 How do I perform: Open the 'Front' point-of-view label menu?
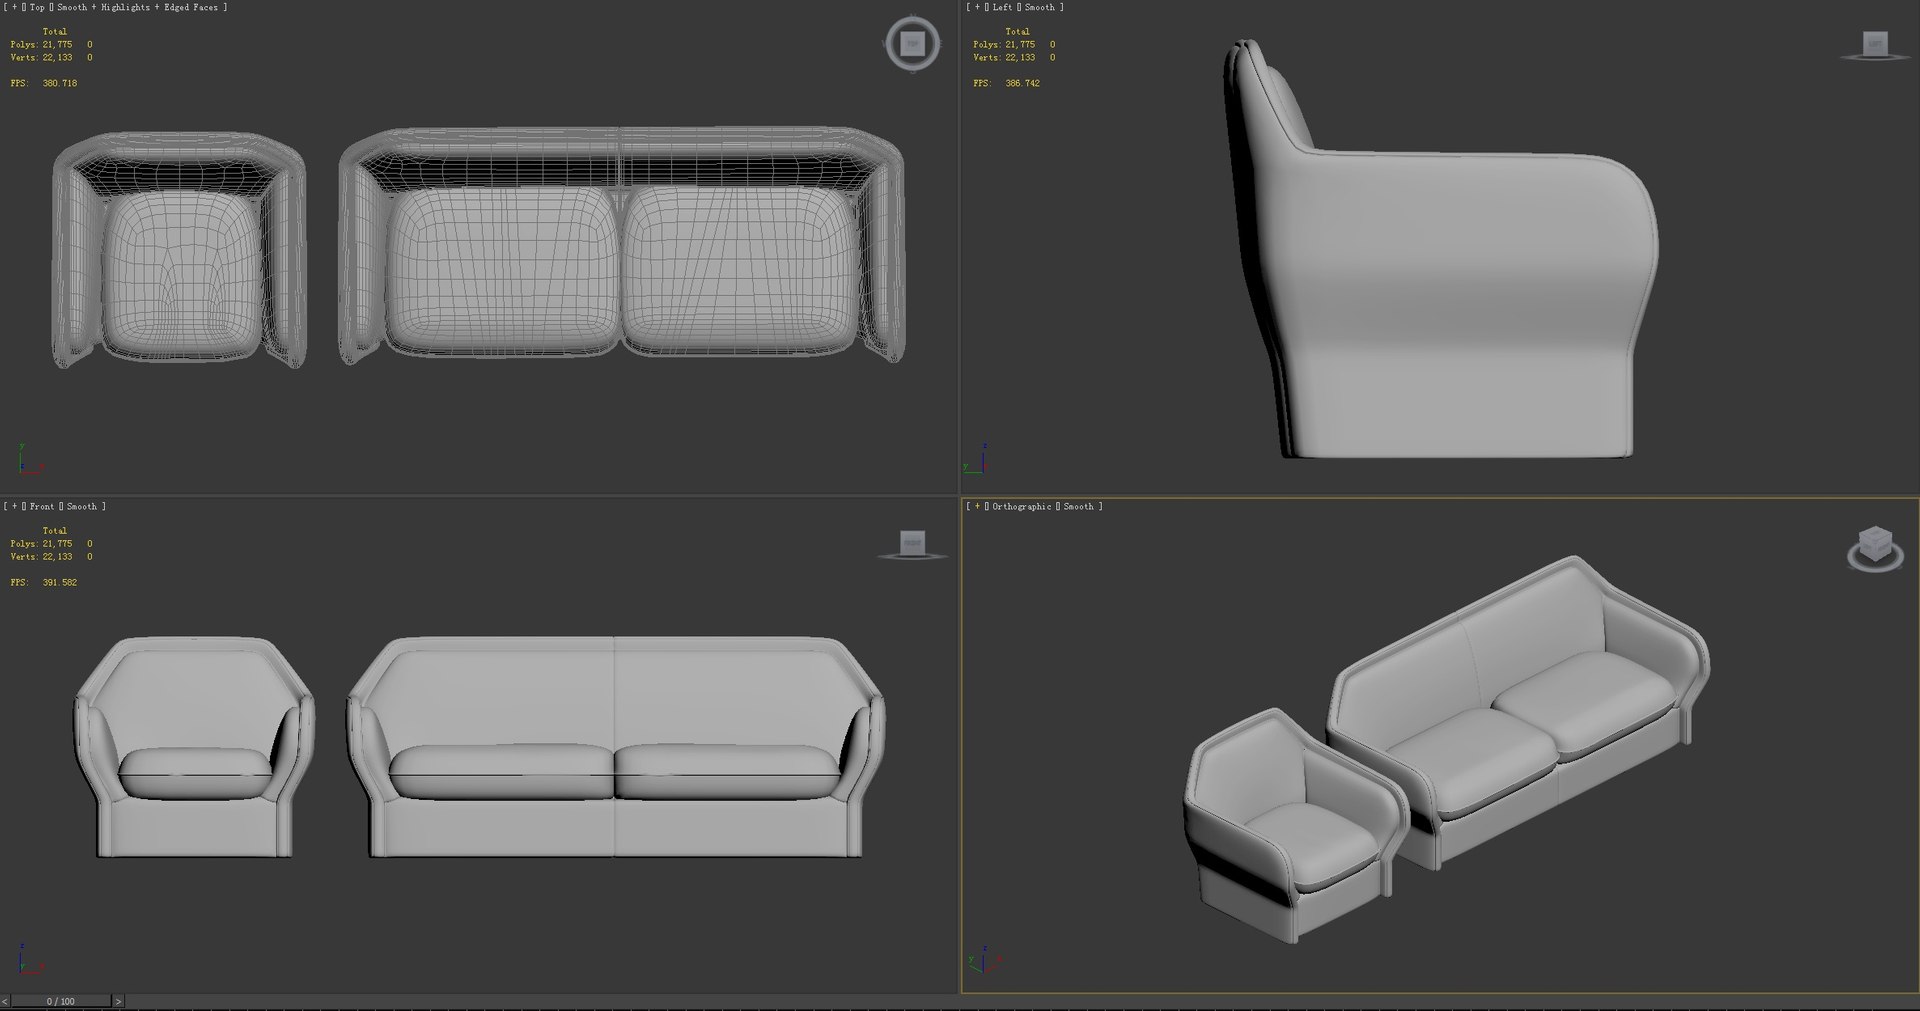[42, 506]
